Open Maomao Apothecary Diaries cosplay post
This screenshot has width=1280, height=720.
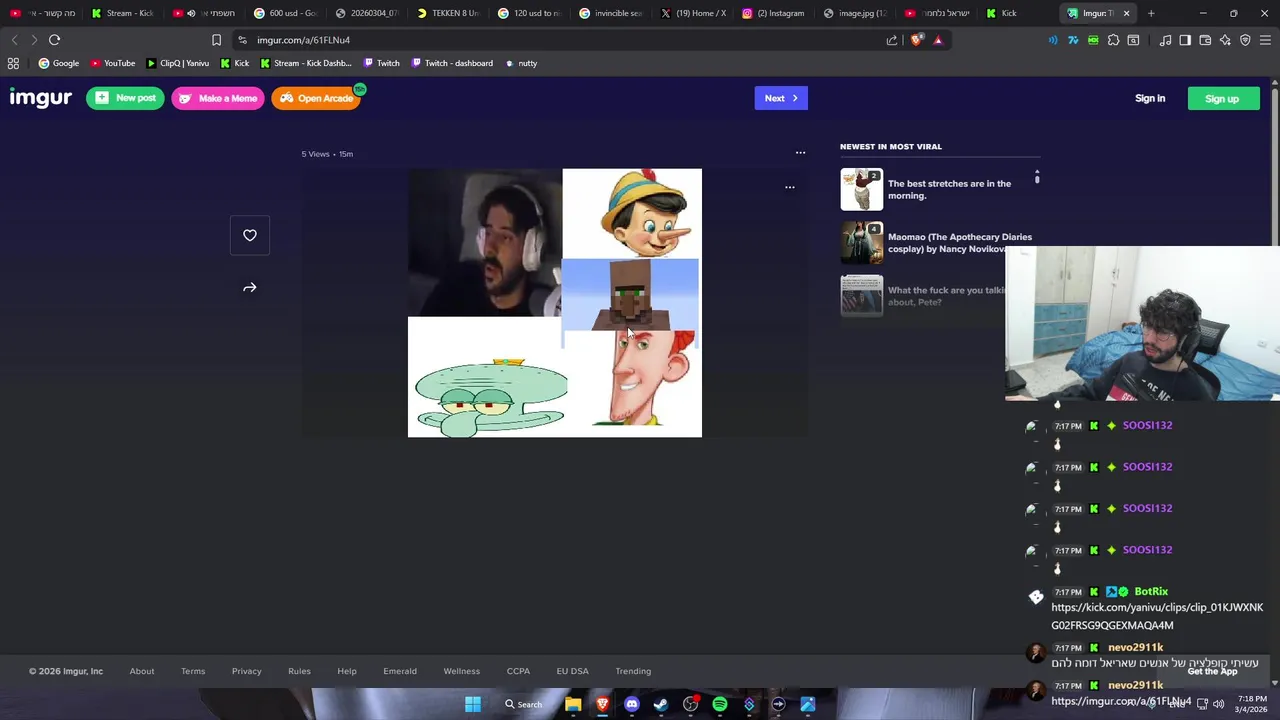point(938,243)
